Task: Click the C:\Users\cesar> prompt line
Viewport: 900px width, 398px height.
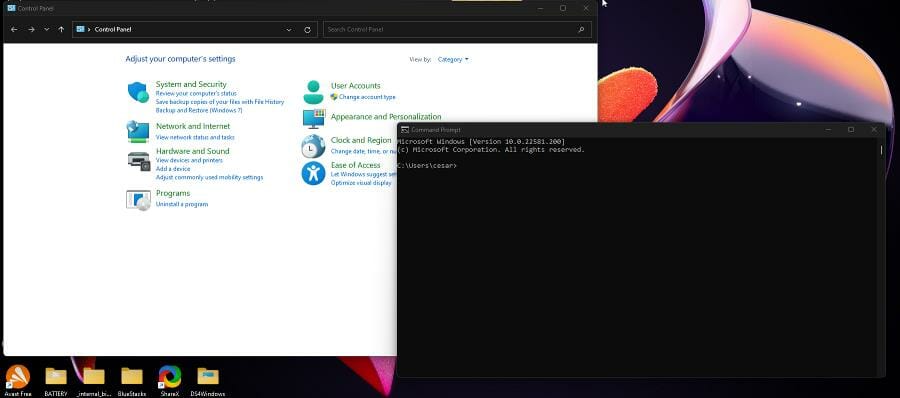Action: (427, 165)
